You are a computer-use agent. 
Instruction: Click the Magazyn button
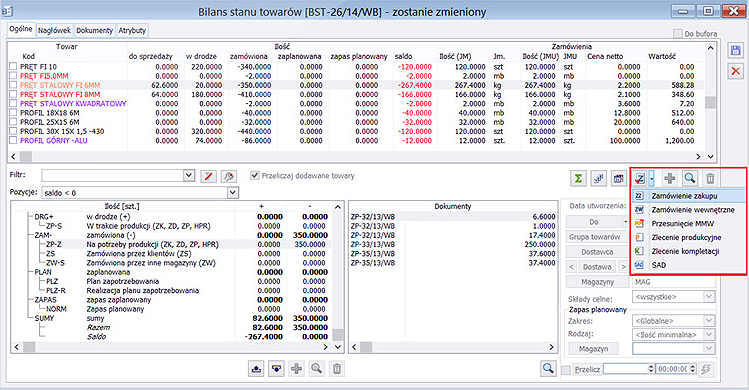(593, 348)
